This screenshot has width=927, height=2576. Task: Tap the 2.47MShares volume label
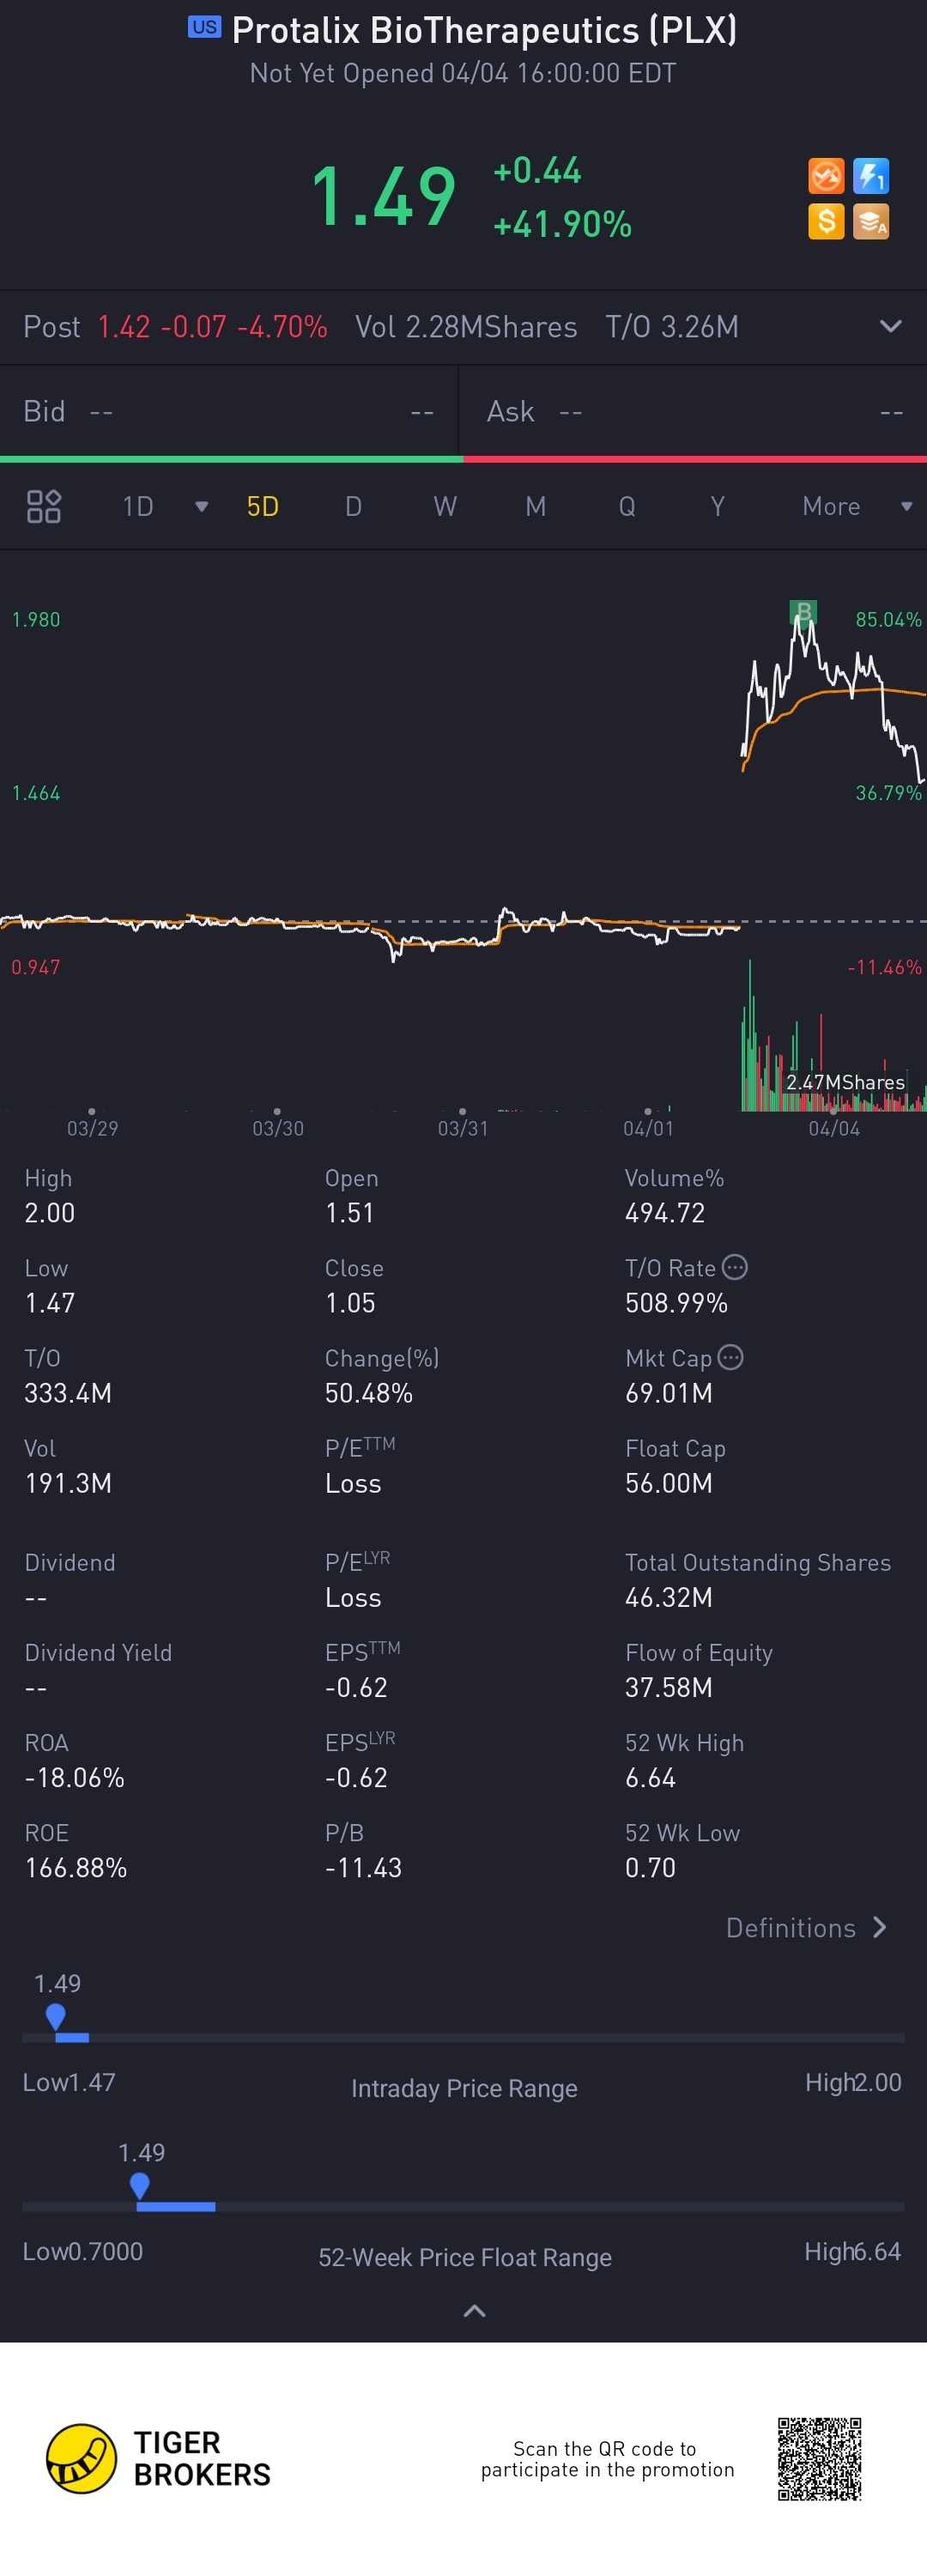[x=845, y=1082]
